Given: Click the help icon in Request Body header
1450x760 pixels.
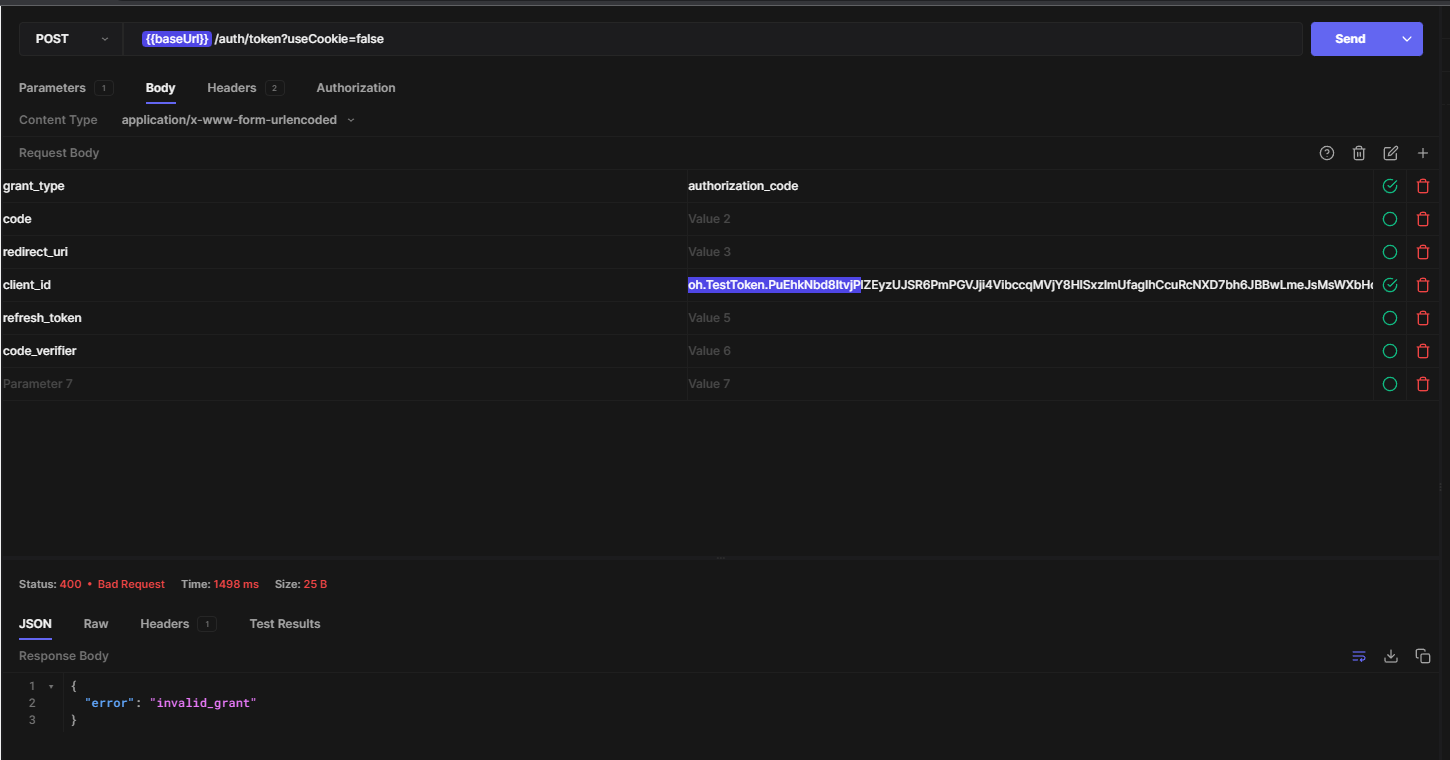Looking at the screenshot, I should [x=1327, y=153].
